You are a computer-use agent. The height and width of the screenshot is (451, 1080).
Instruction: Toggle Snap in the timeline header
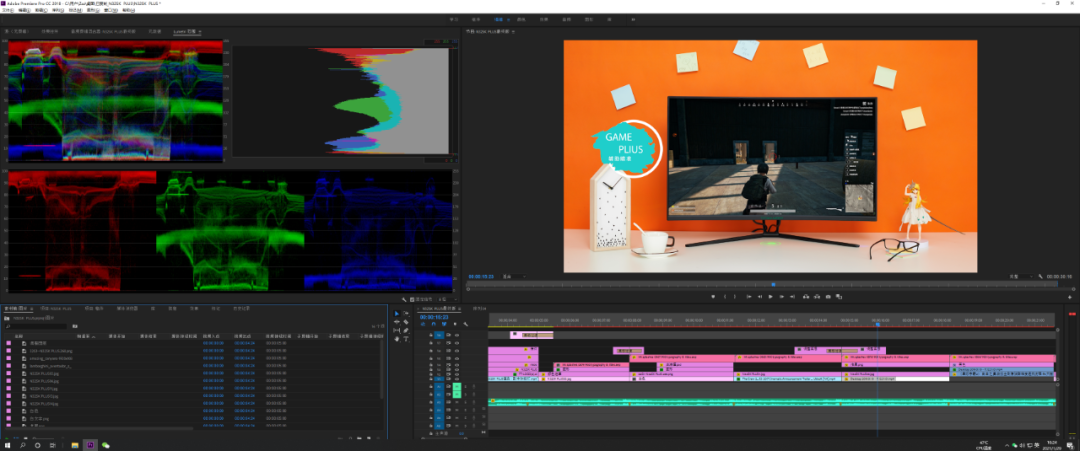(x=433, y=324)
